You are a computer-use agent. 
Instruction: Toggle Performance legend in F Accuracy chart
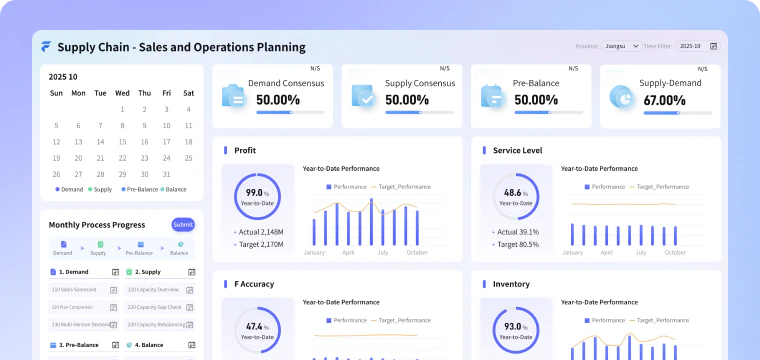coord(347,320)
